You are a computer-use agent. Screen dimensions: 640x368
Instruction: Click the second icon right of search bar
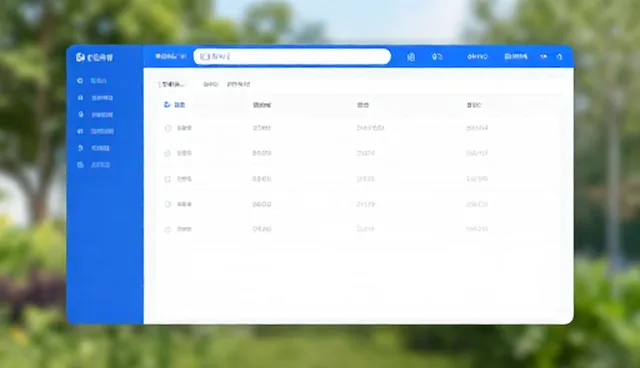point(437,57)
